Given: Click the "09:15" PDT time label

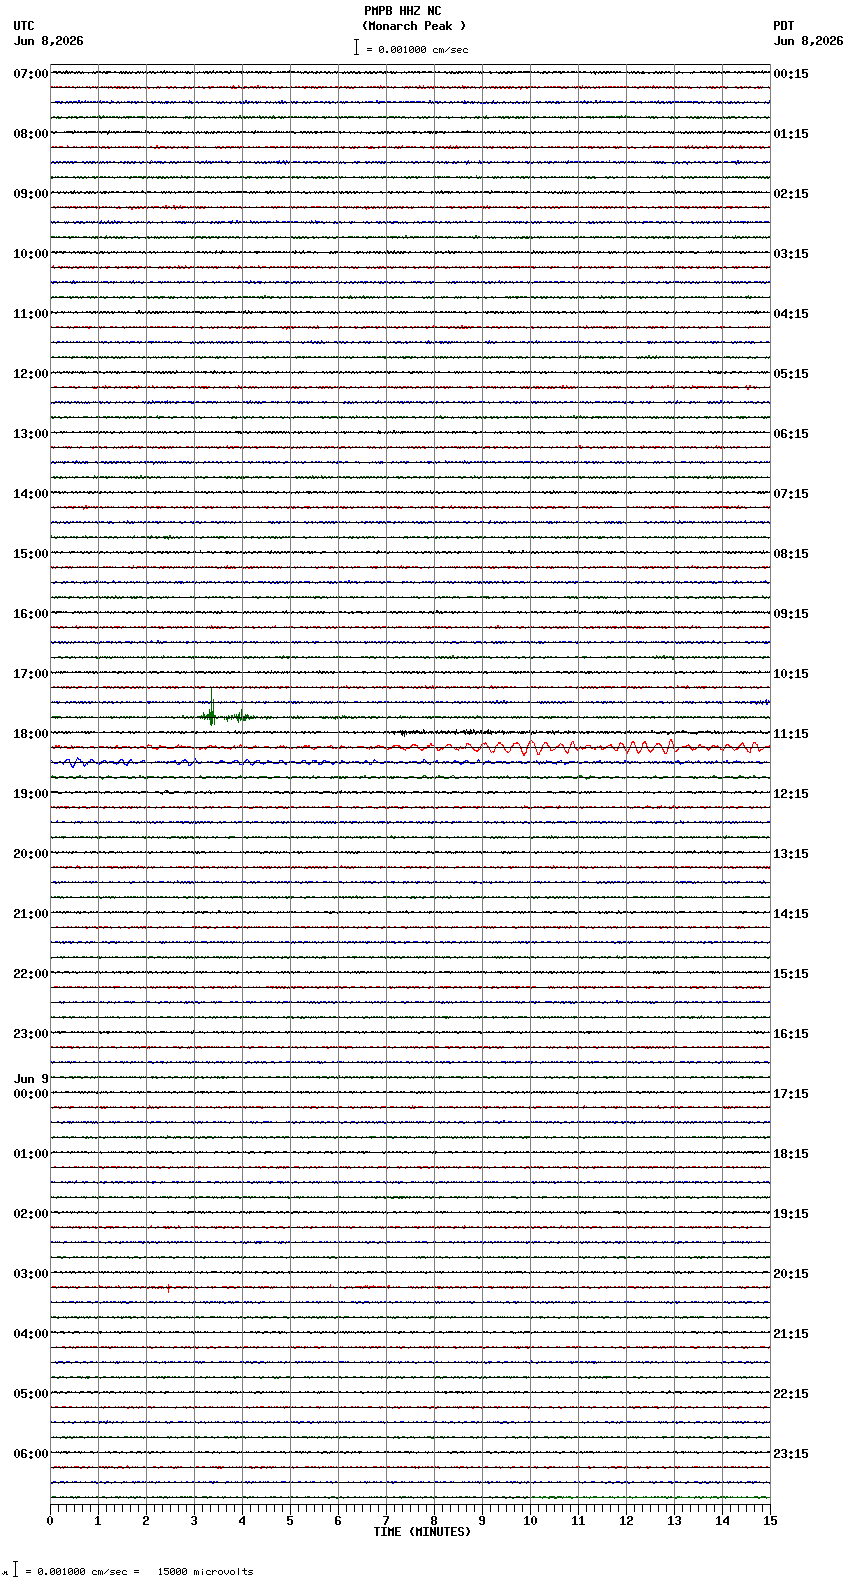Looking at the screenshot, I should coord(791,614).
